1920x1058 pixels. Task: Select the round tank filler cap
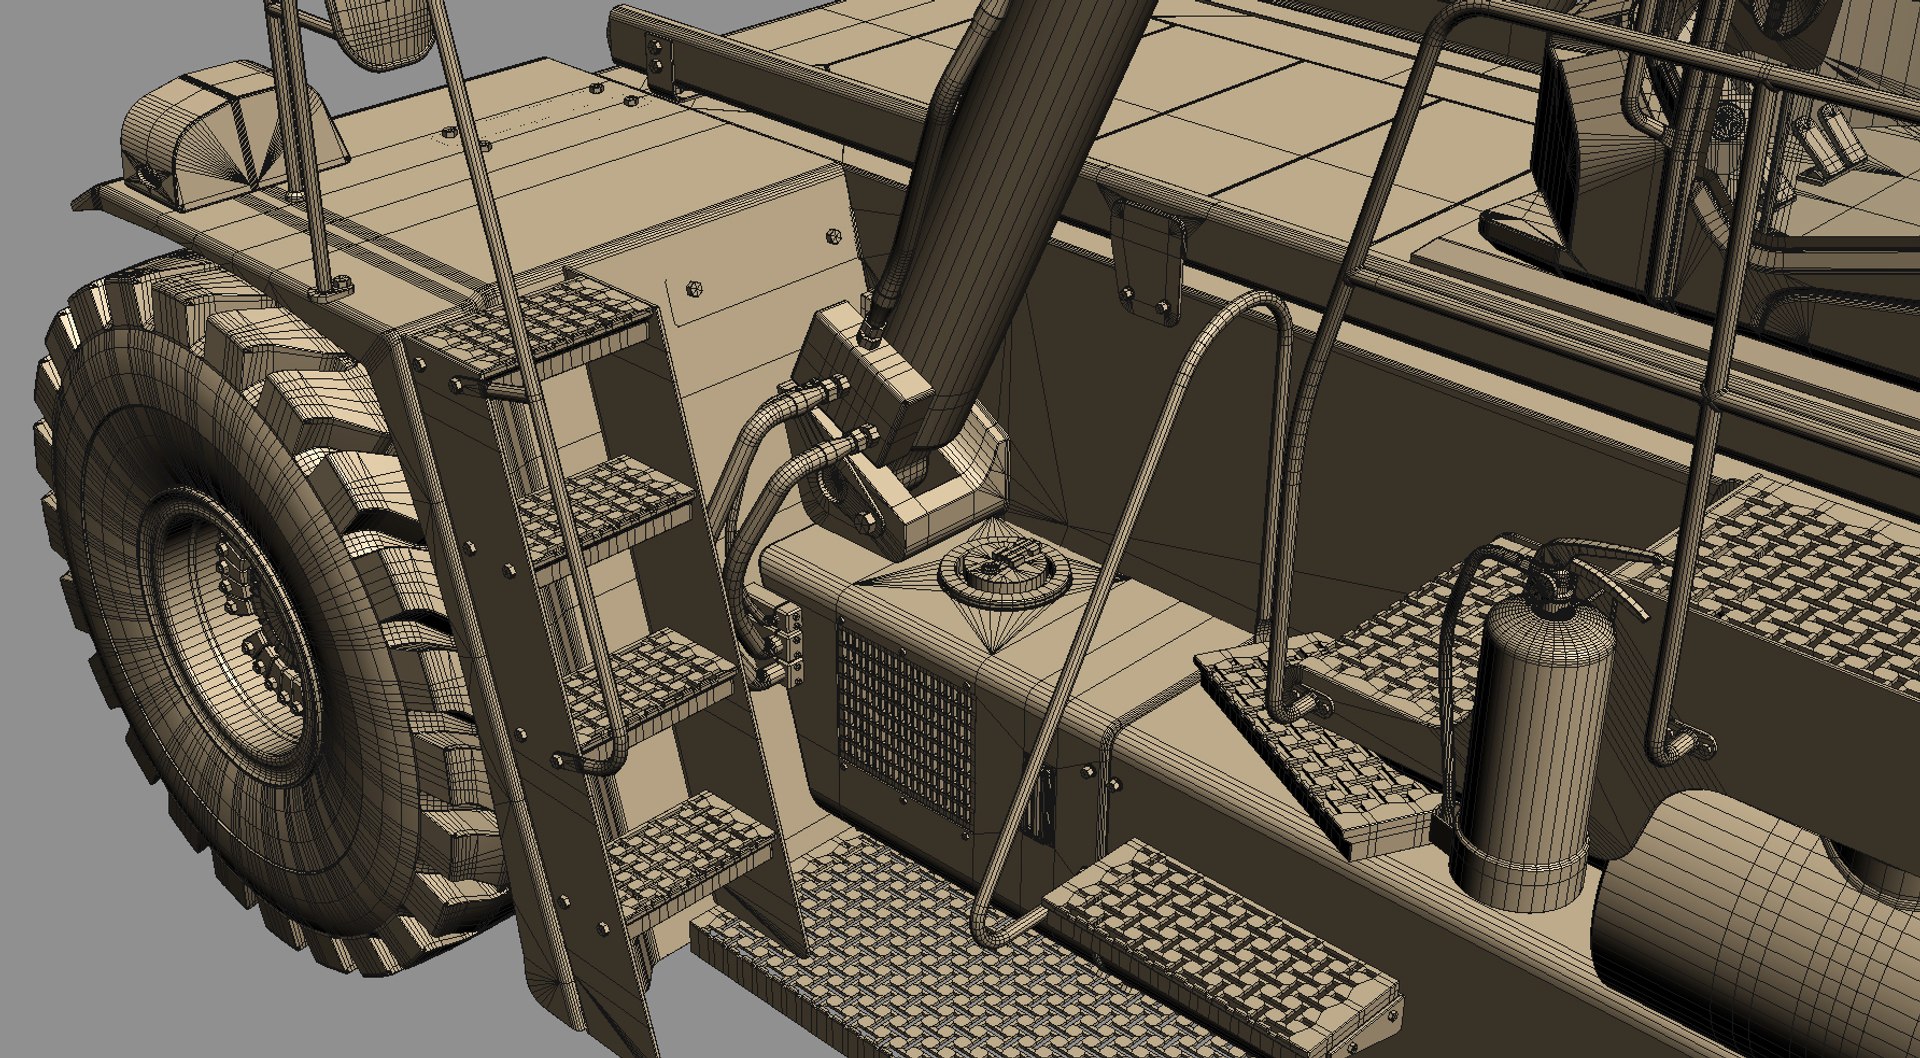[1003, 573]
